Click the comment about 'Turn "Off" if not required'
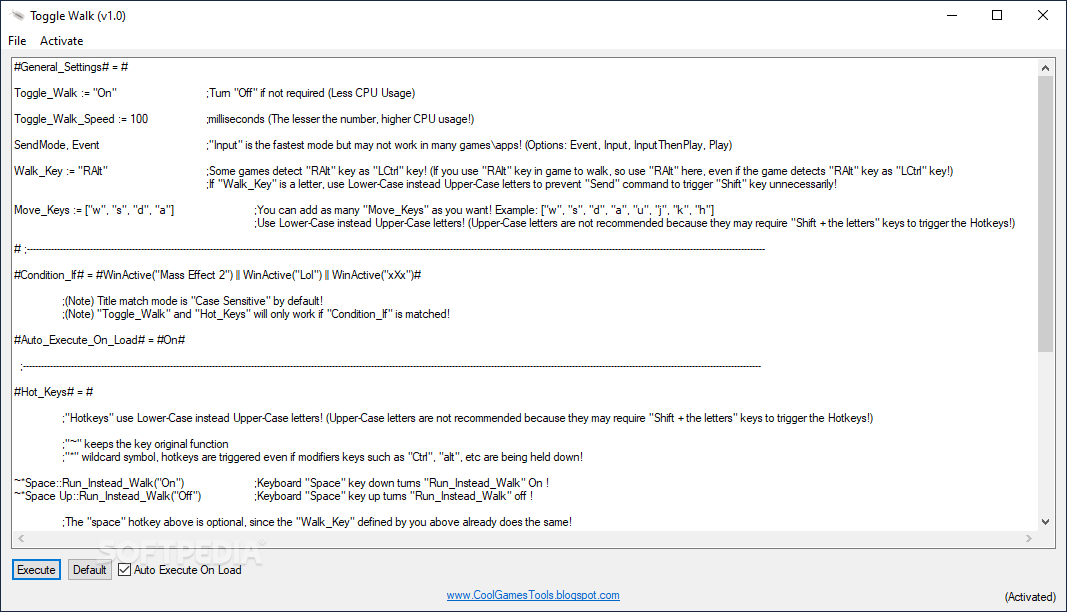Image resolution: width=1067 pixels, height=612 pixels. click(x=311, y=93)
